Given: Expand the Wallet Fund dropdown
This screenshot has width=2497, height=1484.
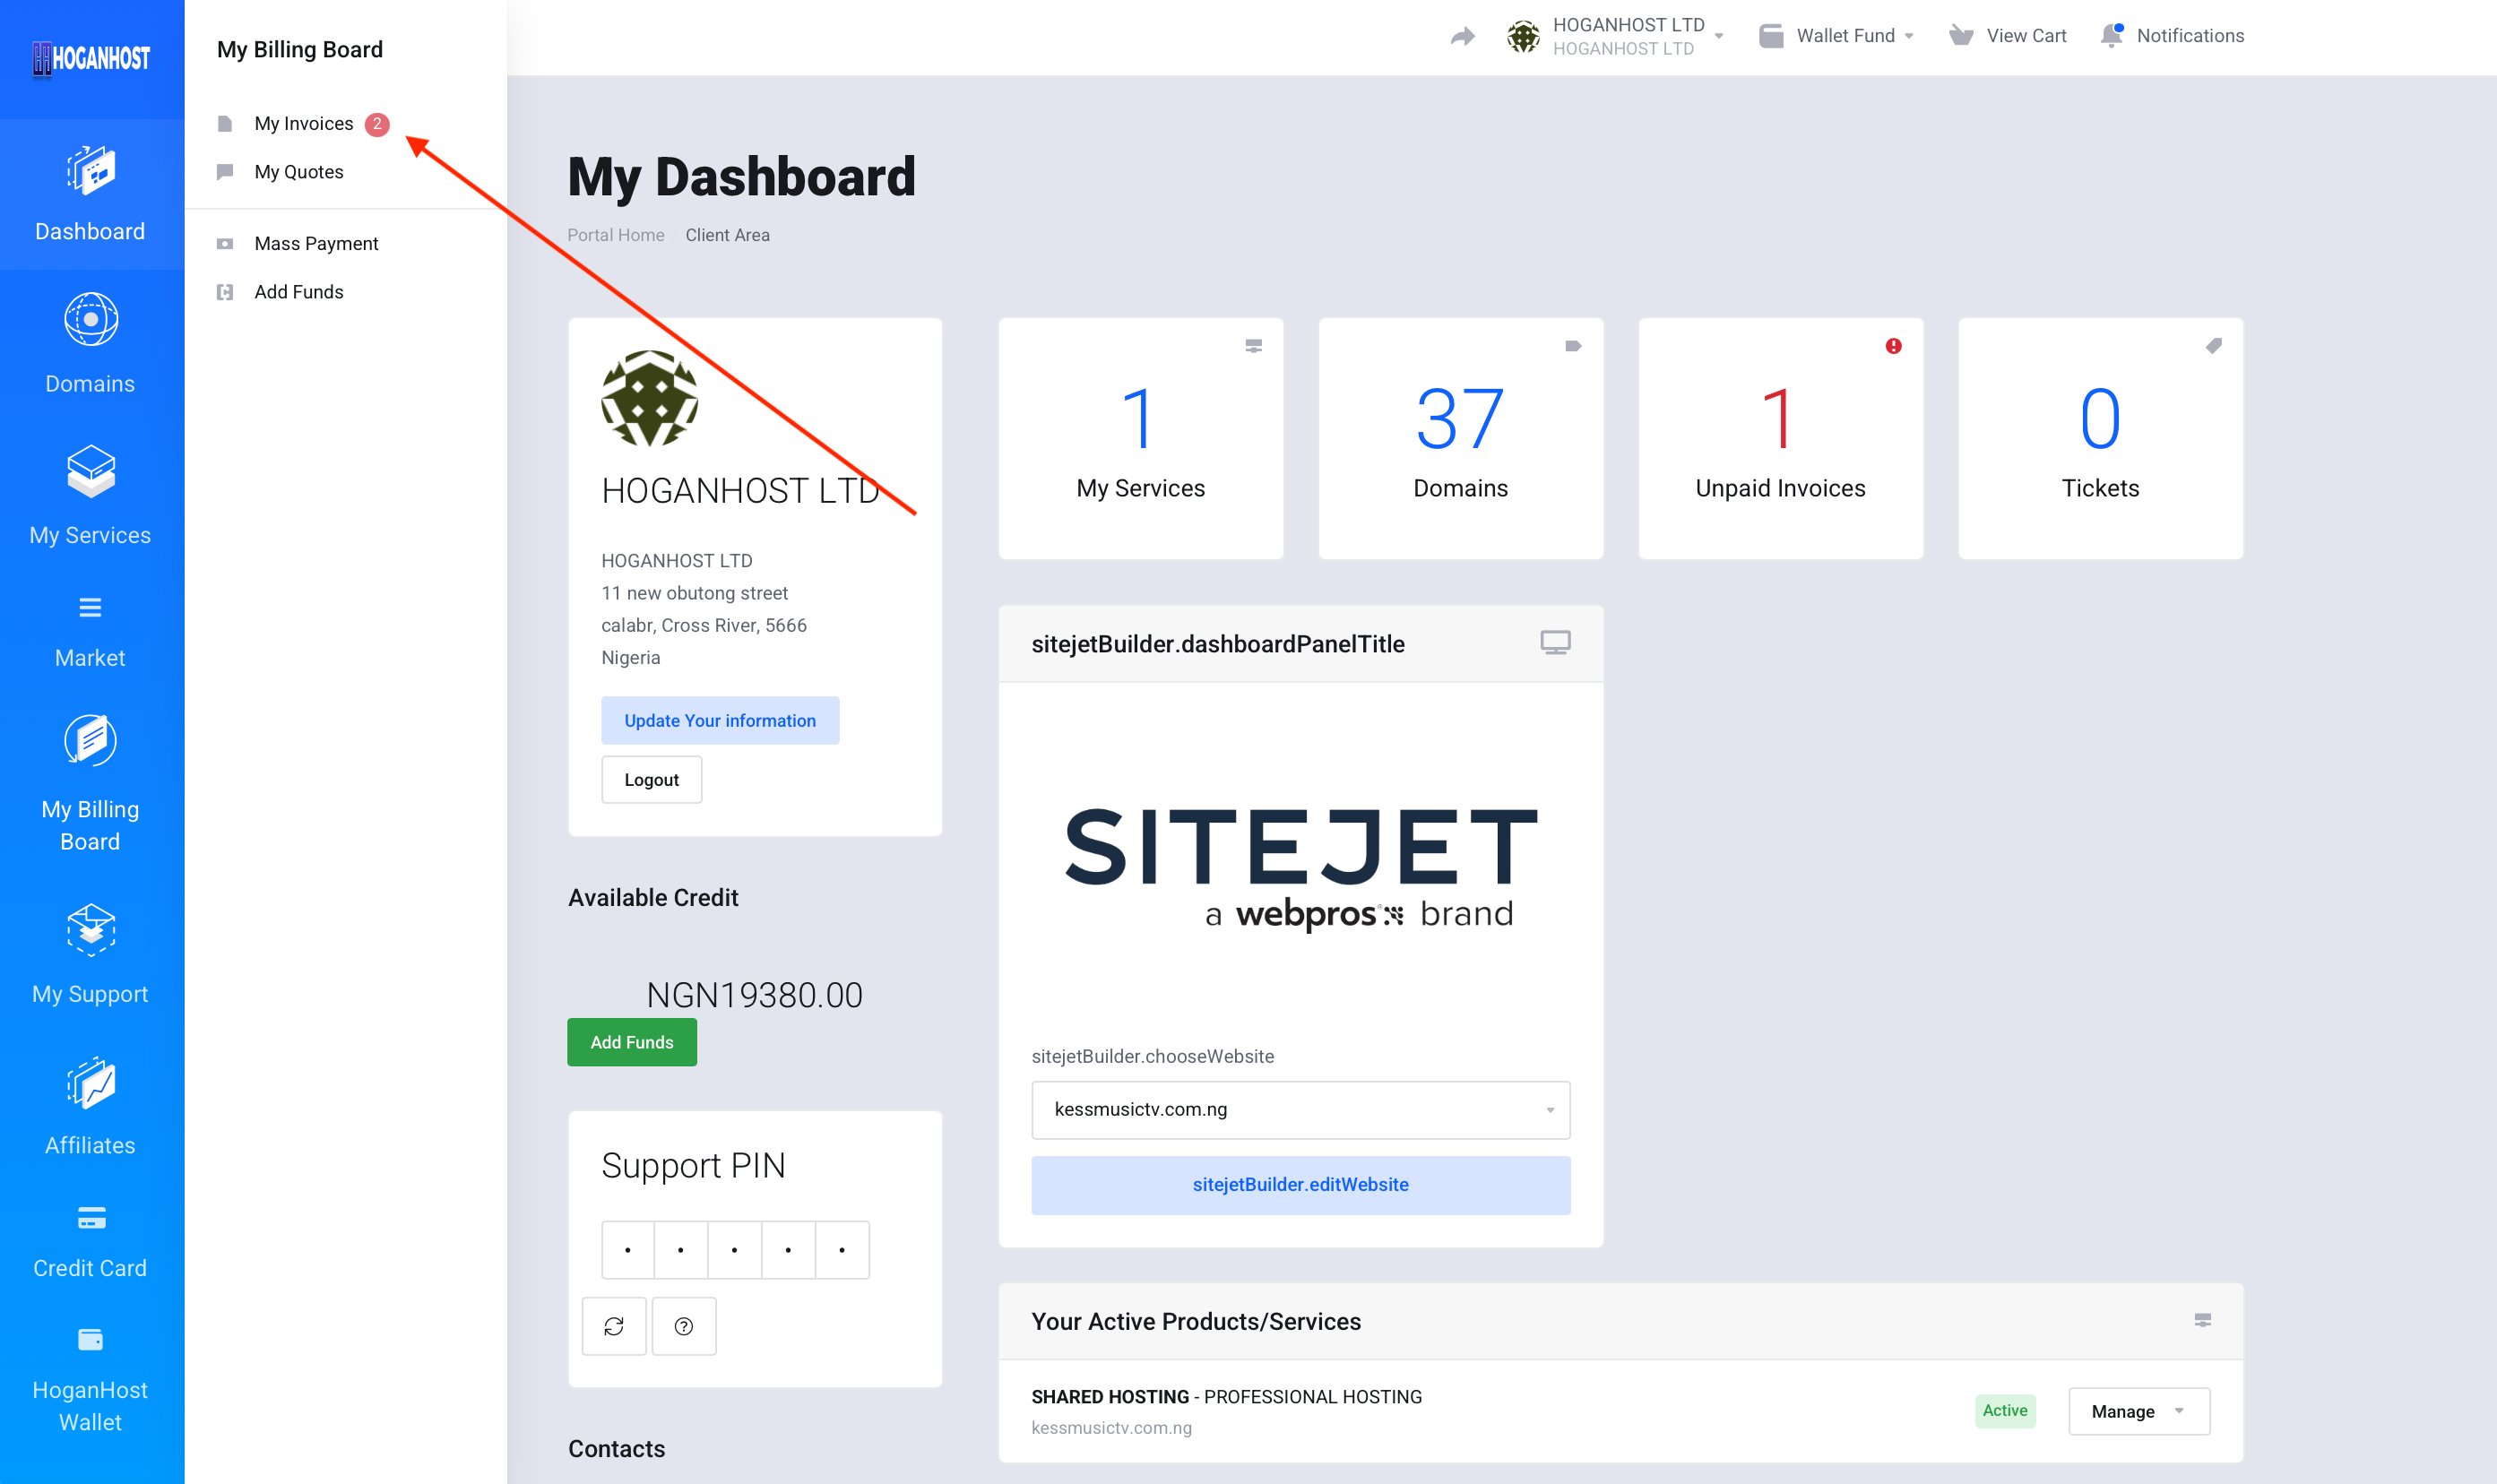Looking at the screenshot, I should click(x=1909, y=37).
